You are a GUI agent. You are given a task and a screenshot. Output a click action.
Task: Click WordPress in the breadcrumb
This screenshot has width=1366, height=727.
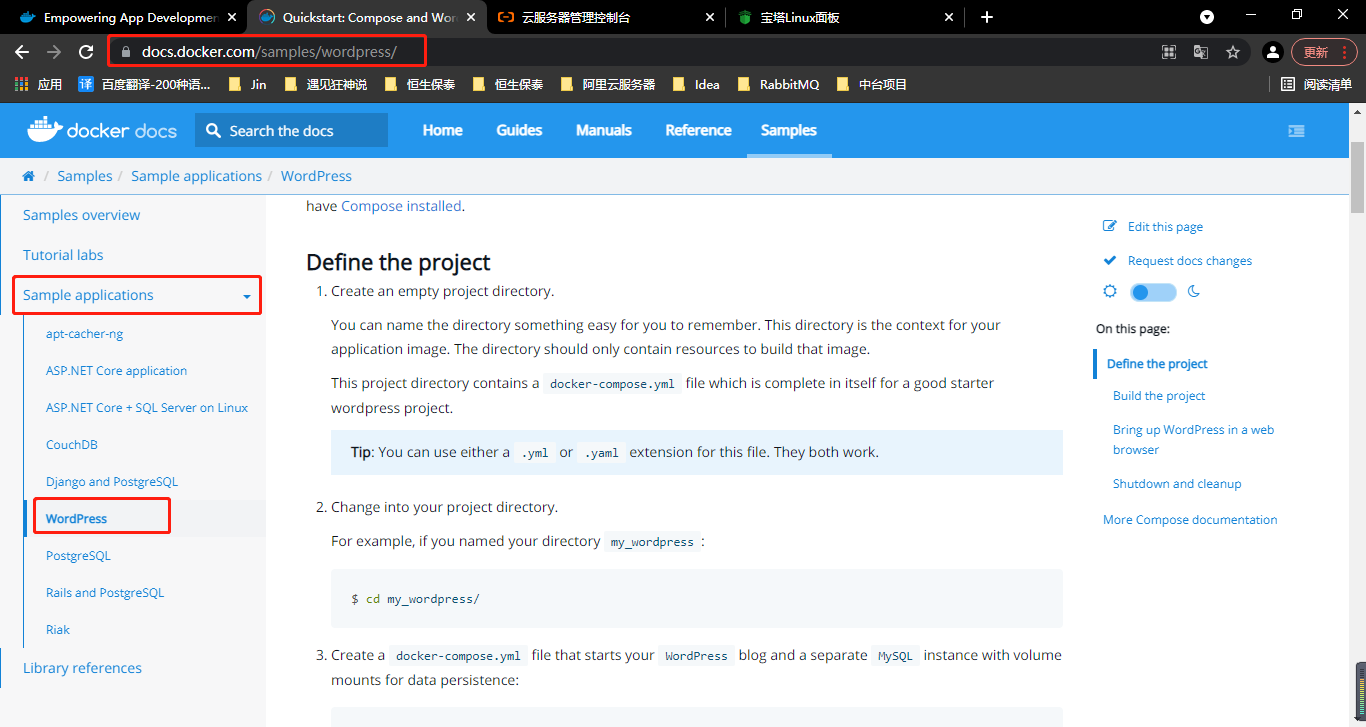tap(316, 176)
